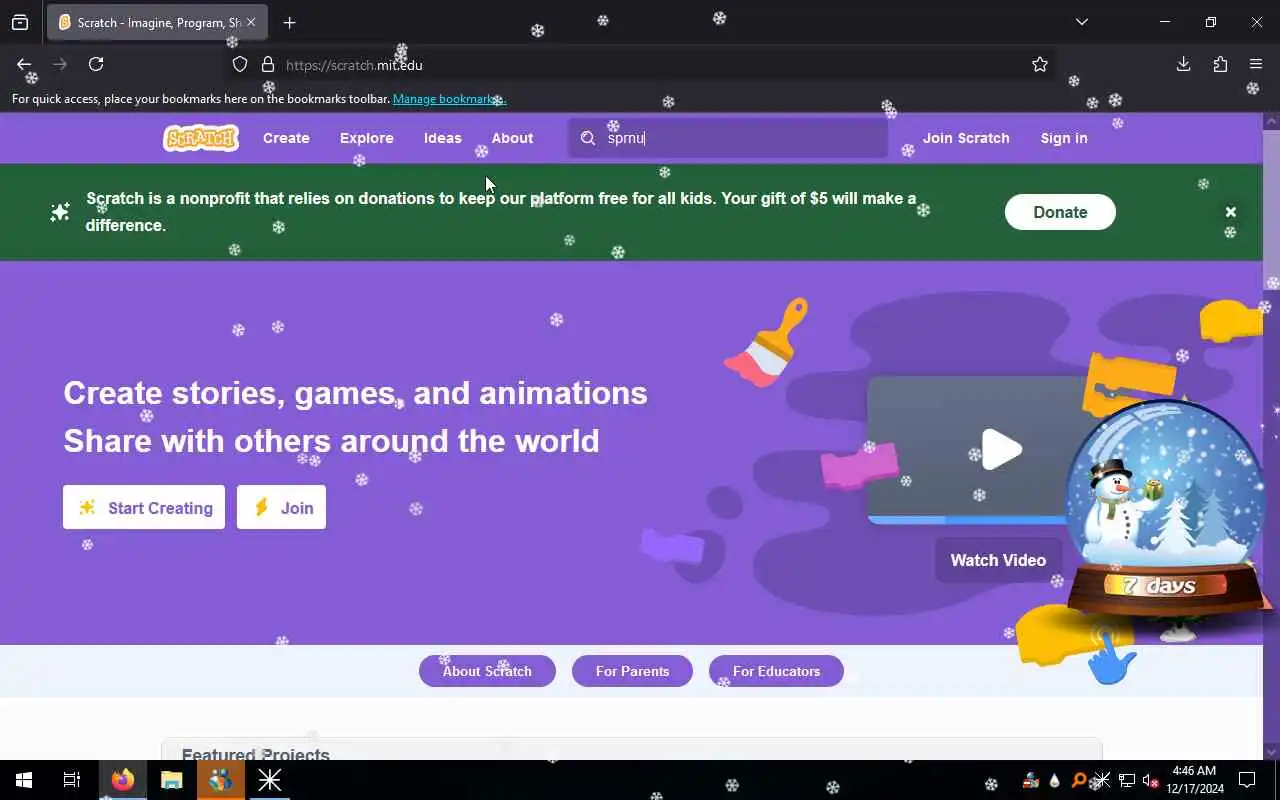Open the For Parents page
Viewport: 1280px width, 800px height.
[x=632, y=671]
